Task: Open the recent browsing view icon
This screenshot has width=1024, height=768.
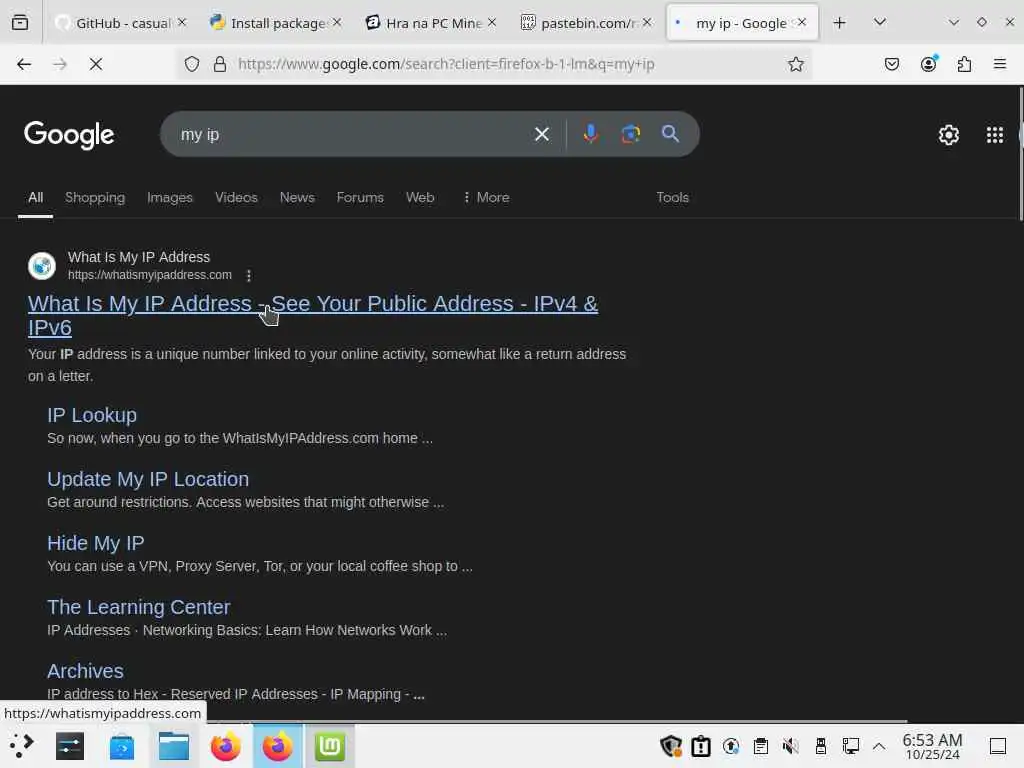Action: (x=20, y=23)
